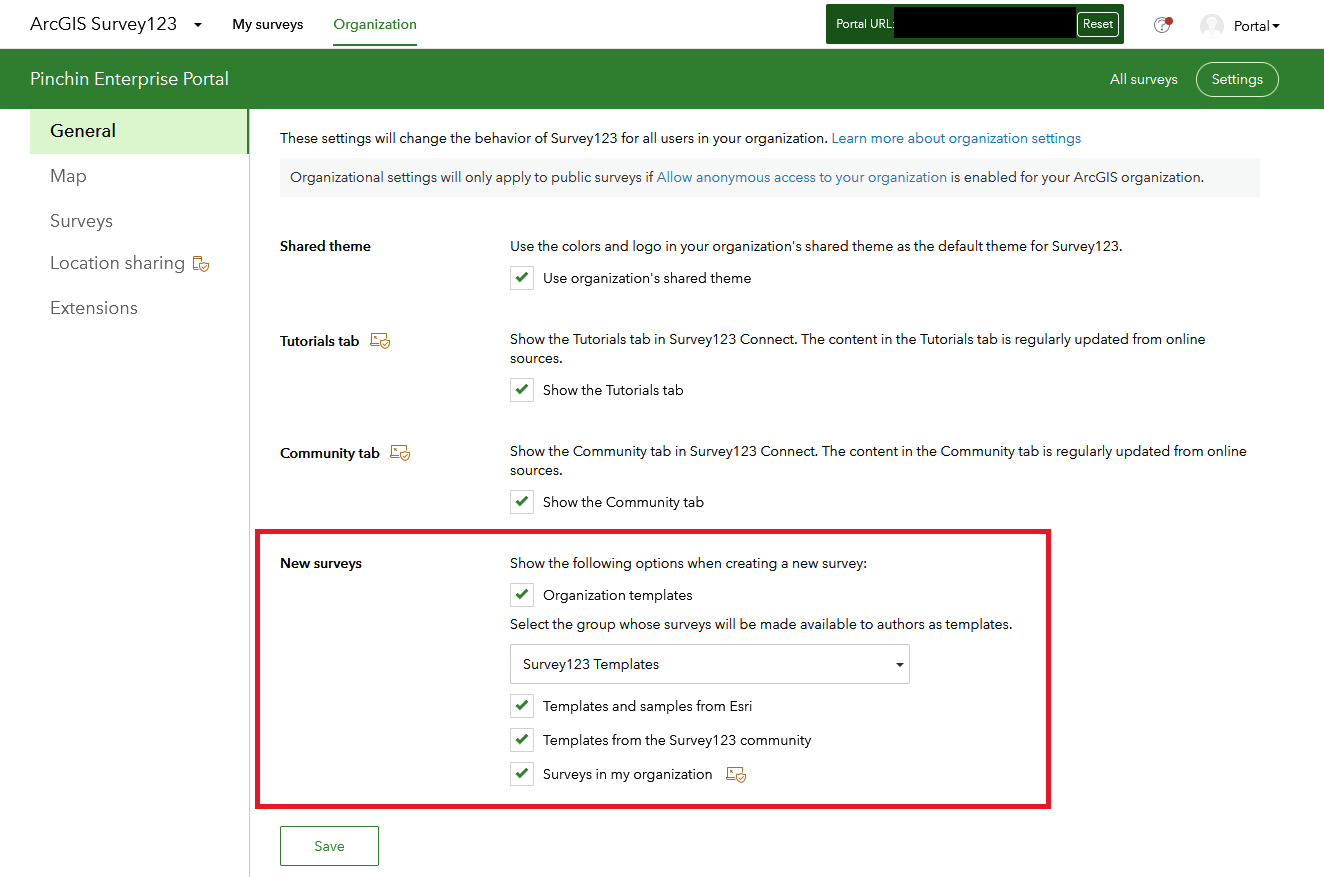The height and width of the screenshot is (877, 1324).
Task: Click the Survey123 Connect icon next to Tutorials tab
Action: pos(380,340)
